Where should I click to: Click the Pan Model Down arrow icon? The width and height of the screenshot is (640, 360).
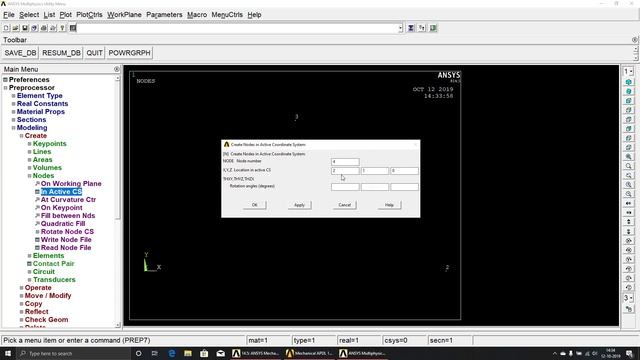[629, 231]
